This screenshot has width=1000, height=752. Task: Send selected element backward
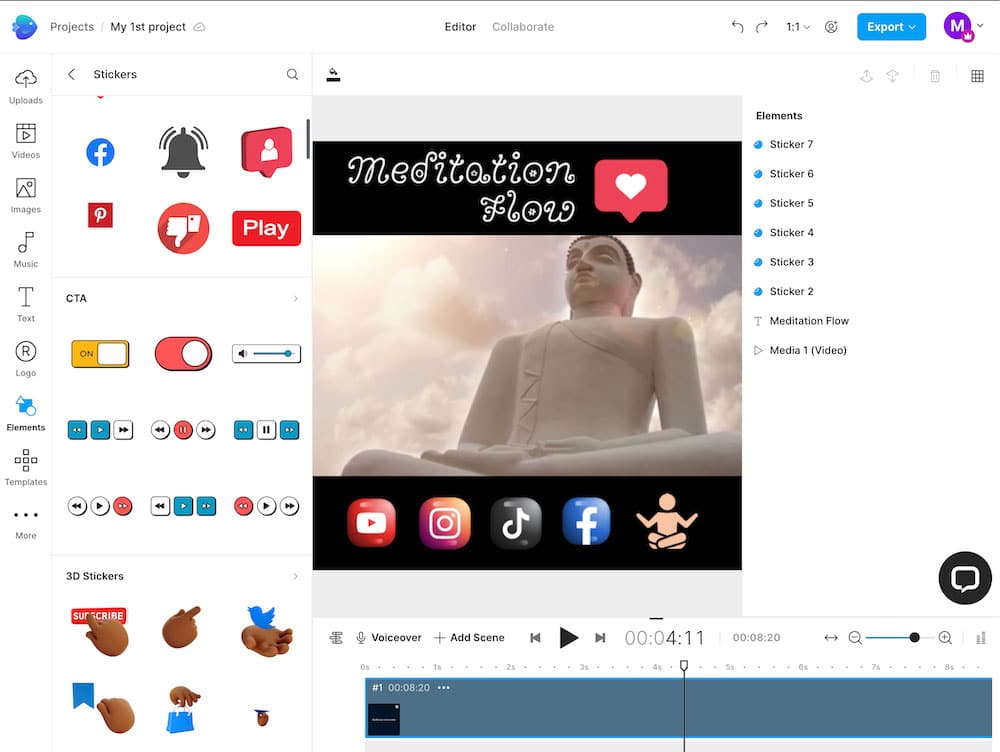[x=892, y=76]
